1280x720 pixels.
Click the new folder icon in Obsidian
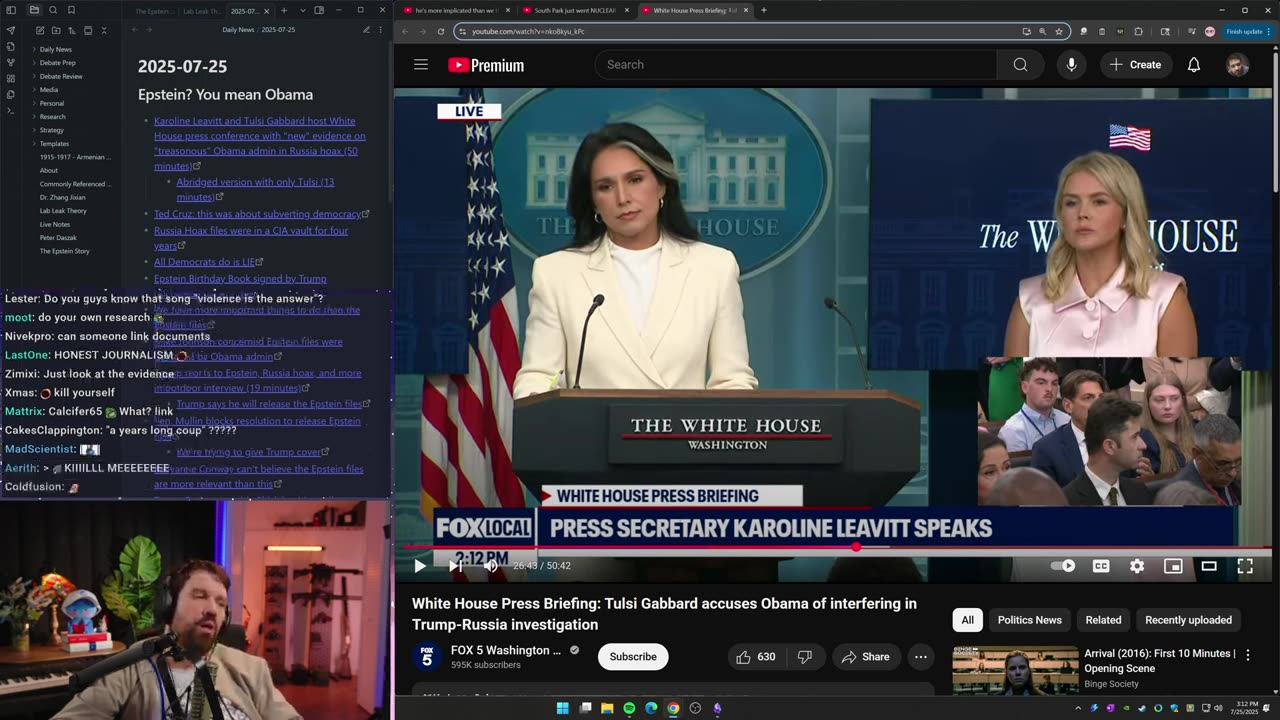[55, 31]
